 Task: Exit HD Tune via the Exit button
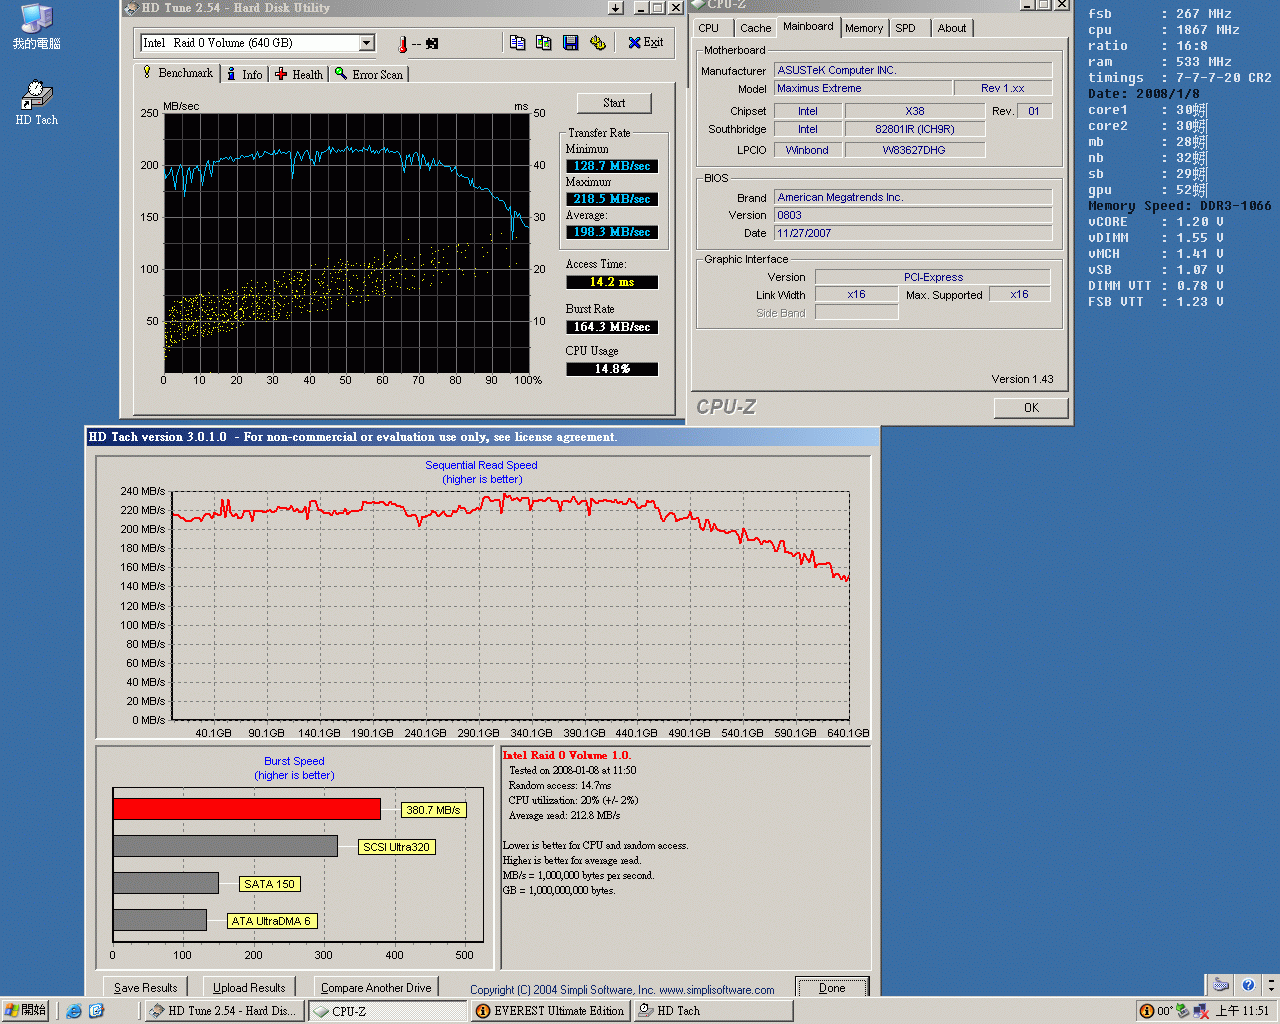tap(646, 43)
